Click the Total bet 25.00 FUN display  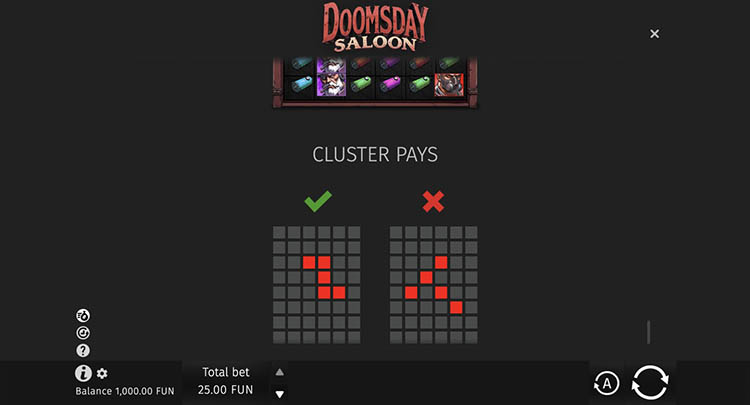pyautogui.click(x=225, y=381)
